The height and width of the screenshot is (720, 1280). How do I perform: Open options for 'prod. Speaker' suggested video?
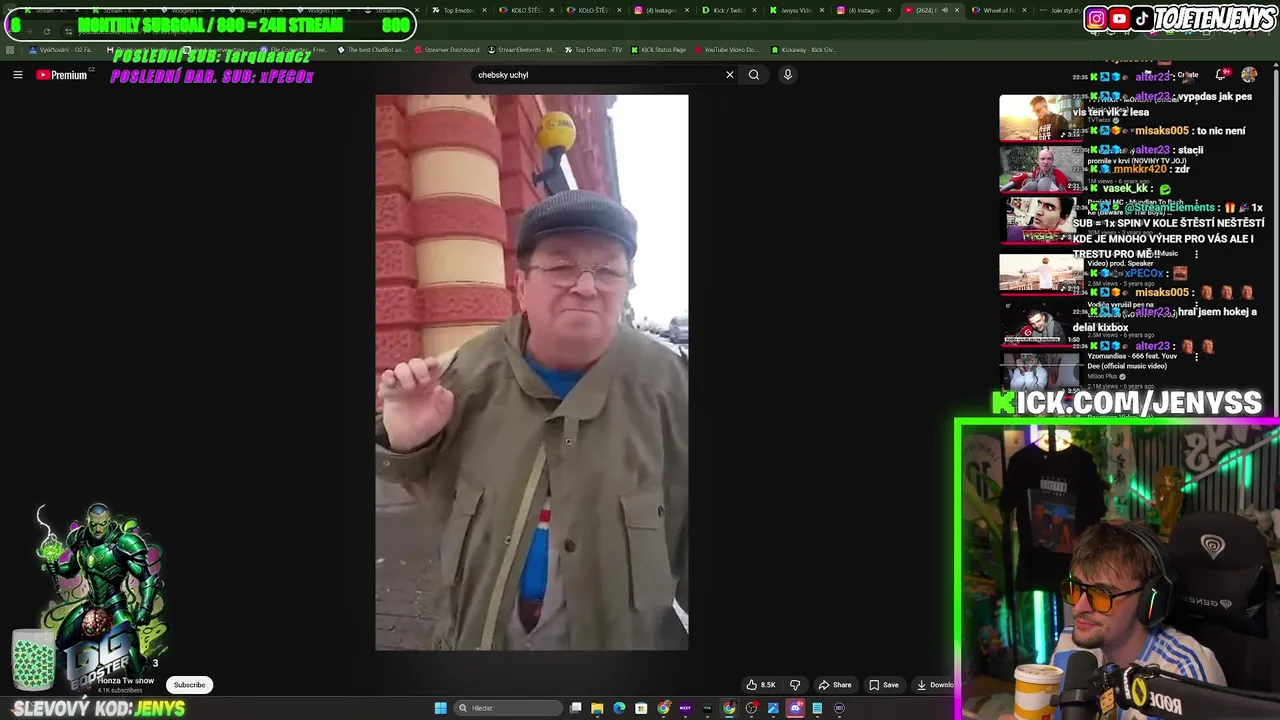[x=1196, y=254]
